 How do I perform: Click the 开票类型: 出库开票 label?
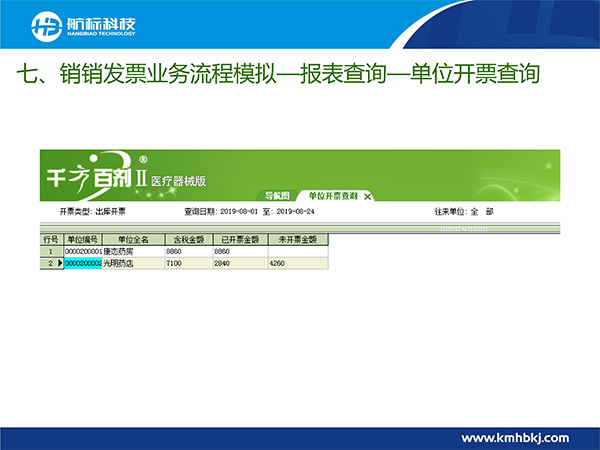click(92, 211)
